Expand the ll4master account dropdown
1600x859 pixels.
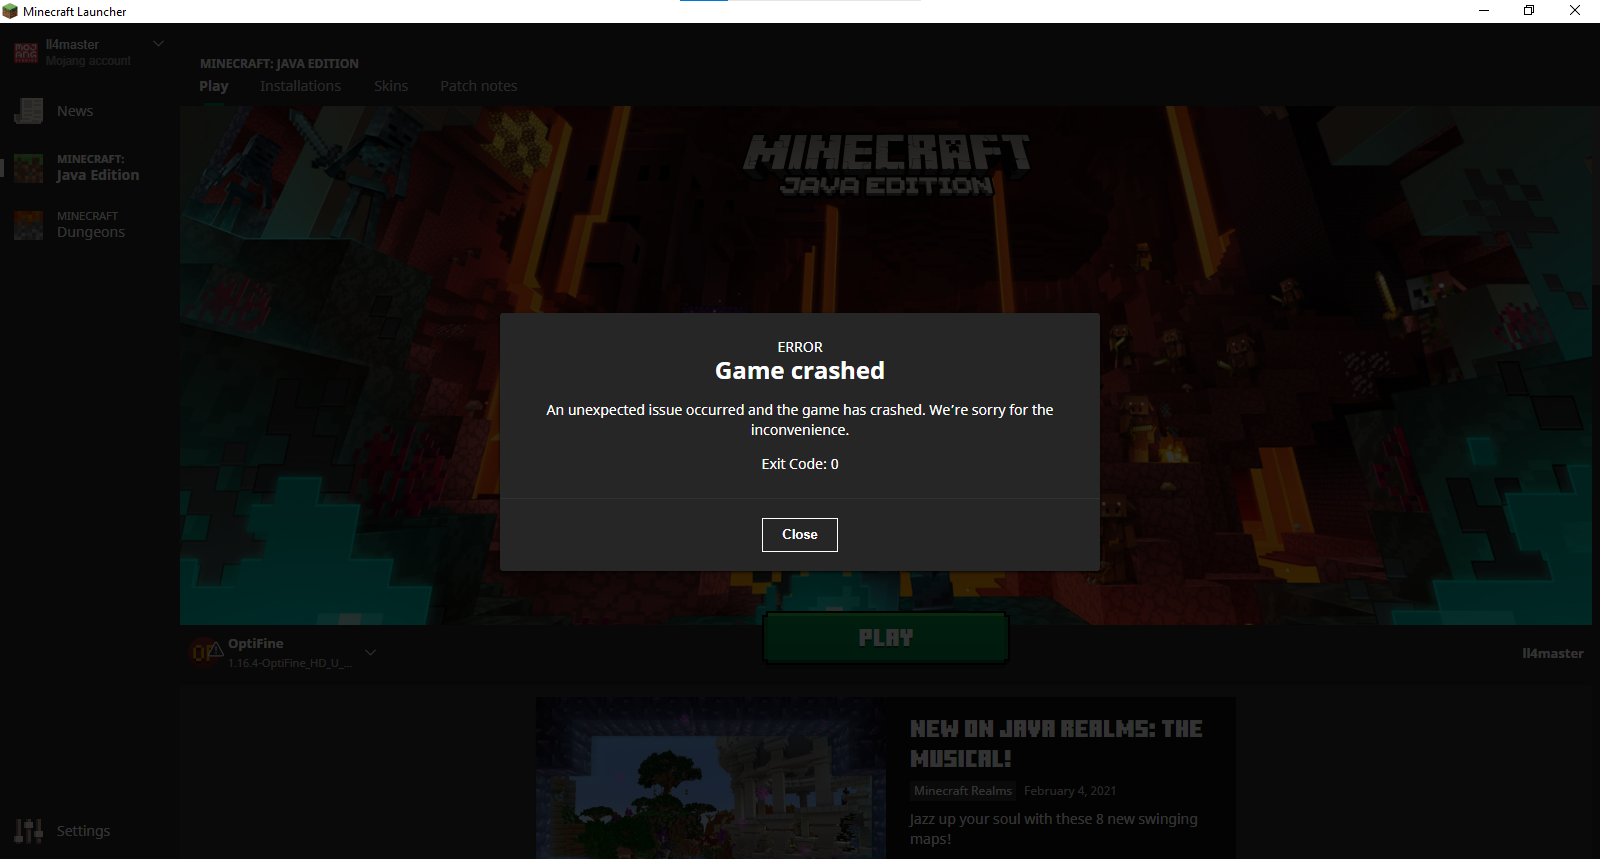158,44
